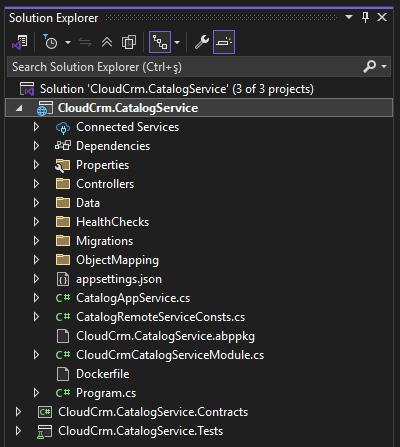The width and height of the screenshot is (400, 447).
Task: Click the Data folder icon
Action: 63,203
